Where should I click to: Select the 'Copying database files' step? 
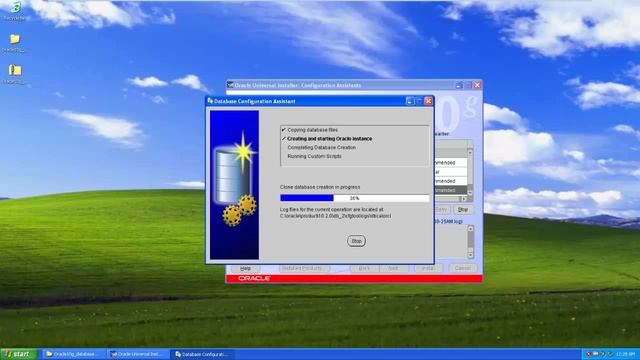[313, 130]
